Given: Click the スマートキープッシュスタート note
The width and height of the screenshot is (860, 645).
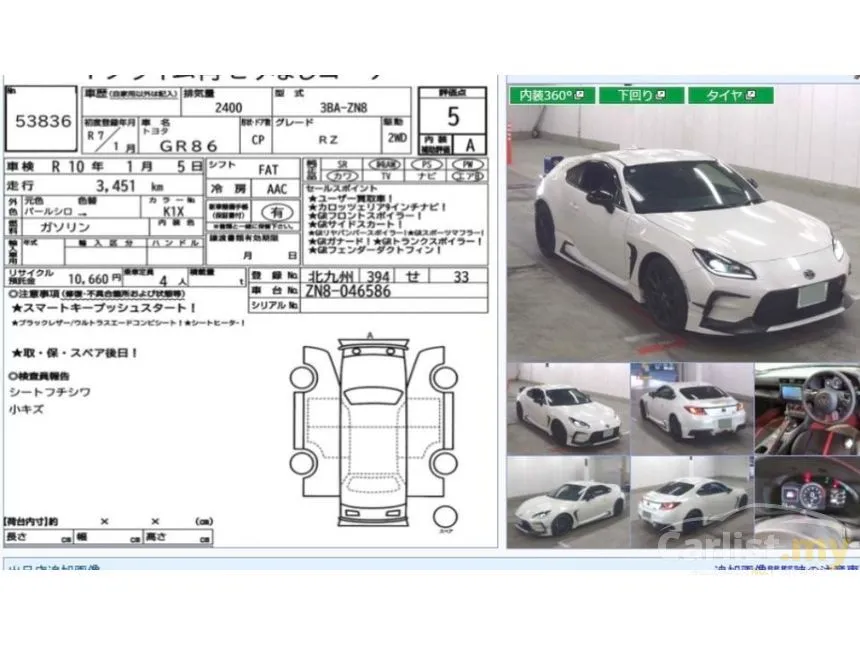Looking at the screenshot, I should [x=103, y=308].
